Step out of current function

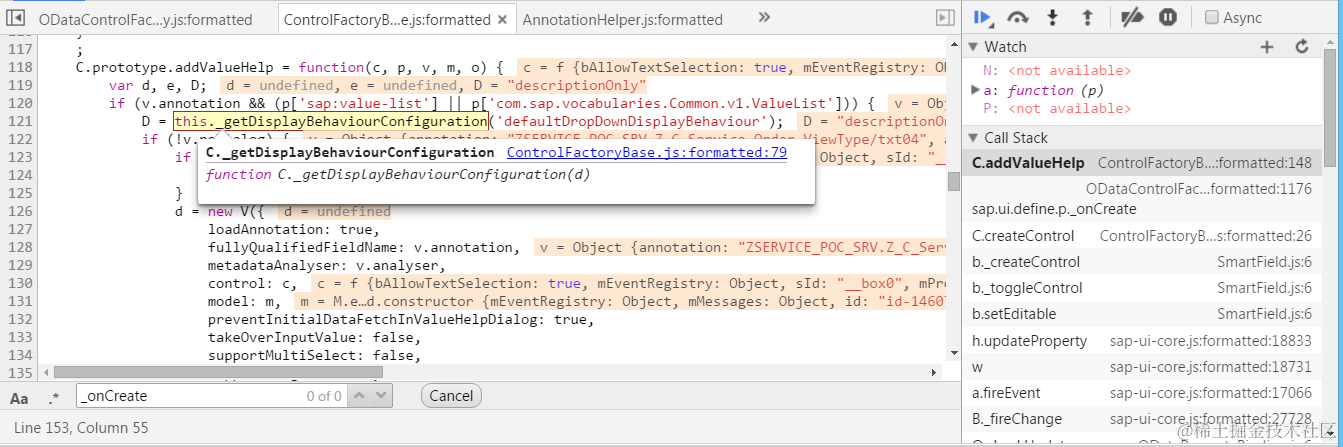pyautogui.click(x=1088, y=17)
